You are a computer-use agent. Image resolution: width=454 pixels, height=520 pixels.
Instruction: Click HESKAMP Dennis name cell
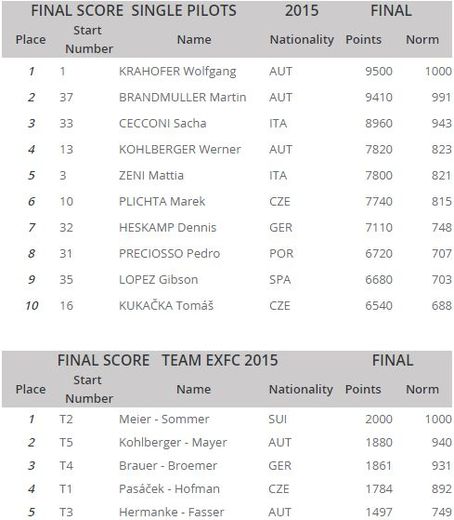pos(168,227)
